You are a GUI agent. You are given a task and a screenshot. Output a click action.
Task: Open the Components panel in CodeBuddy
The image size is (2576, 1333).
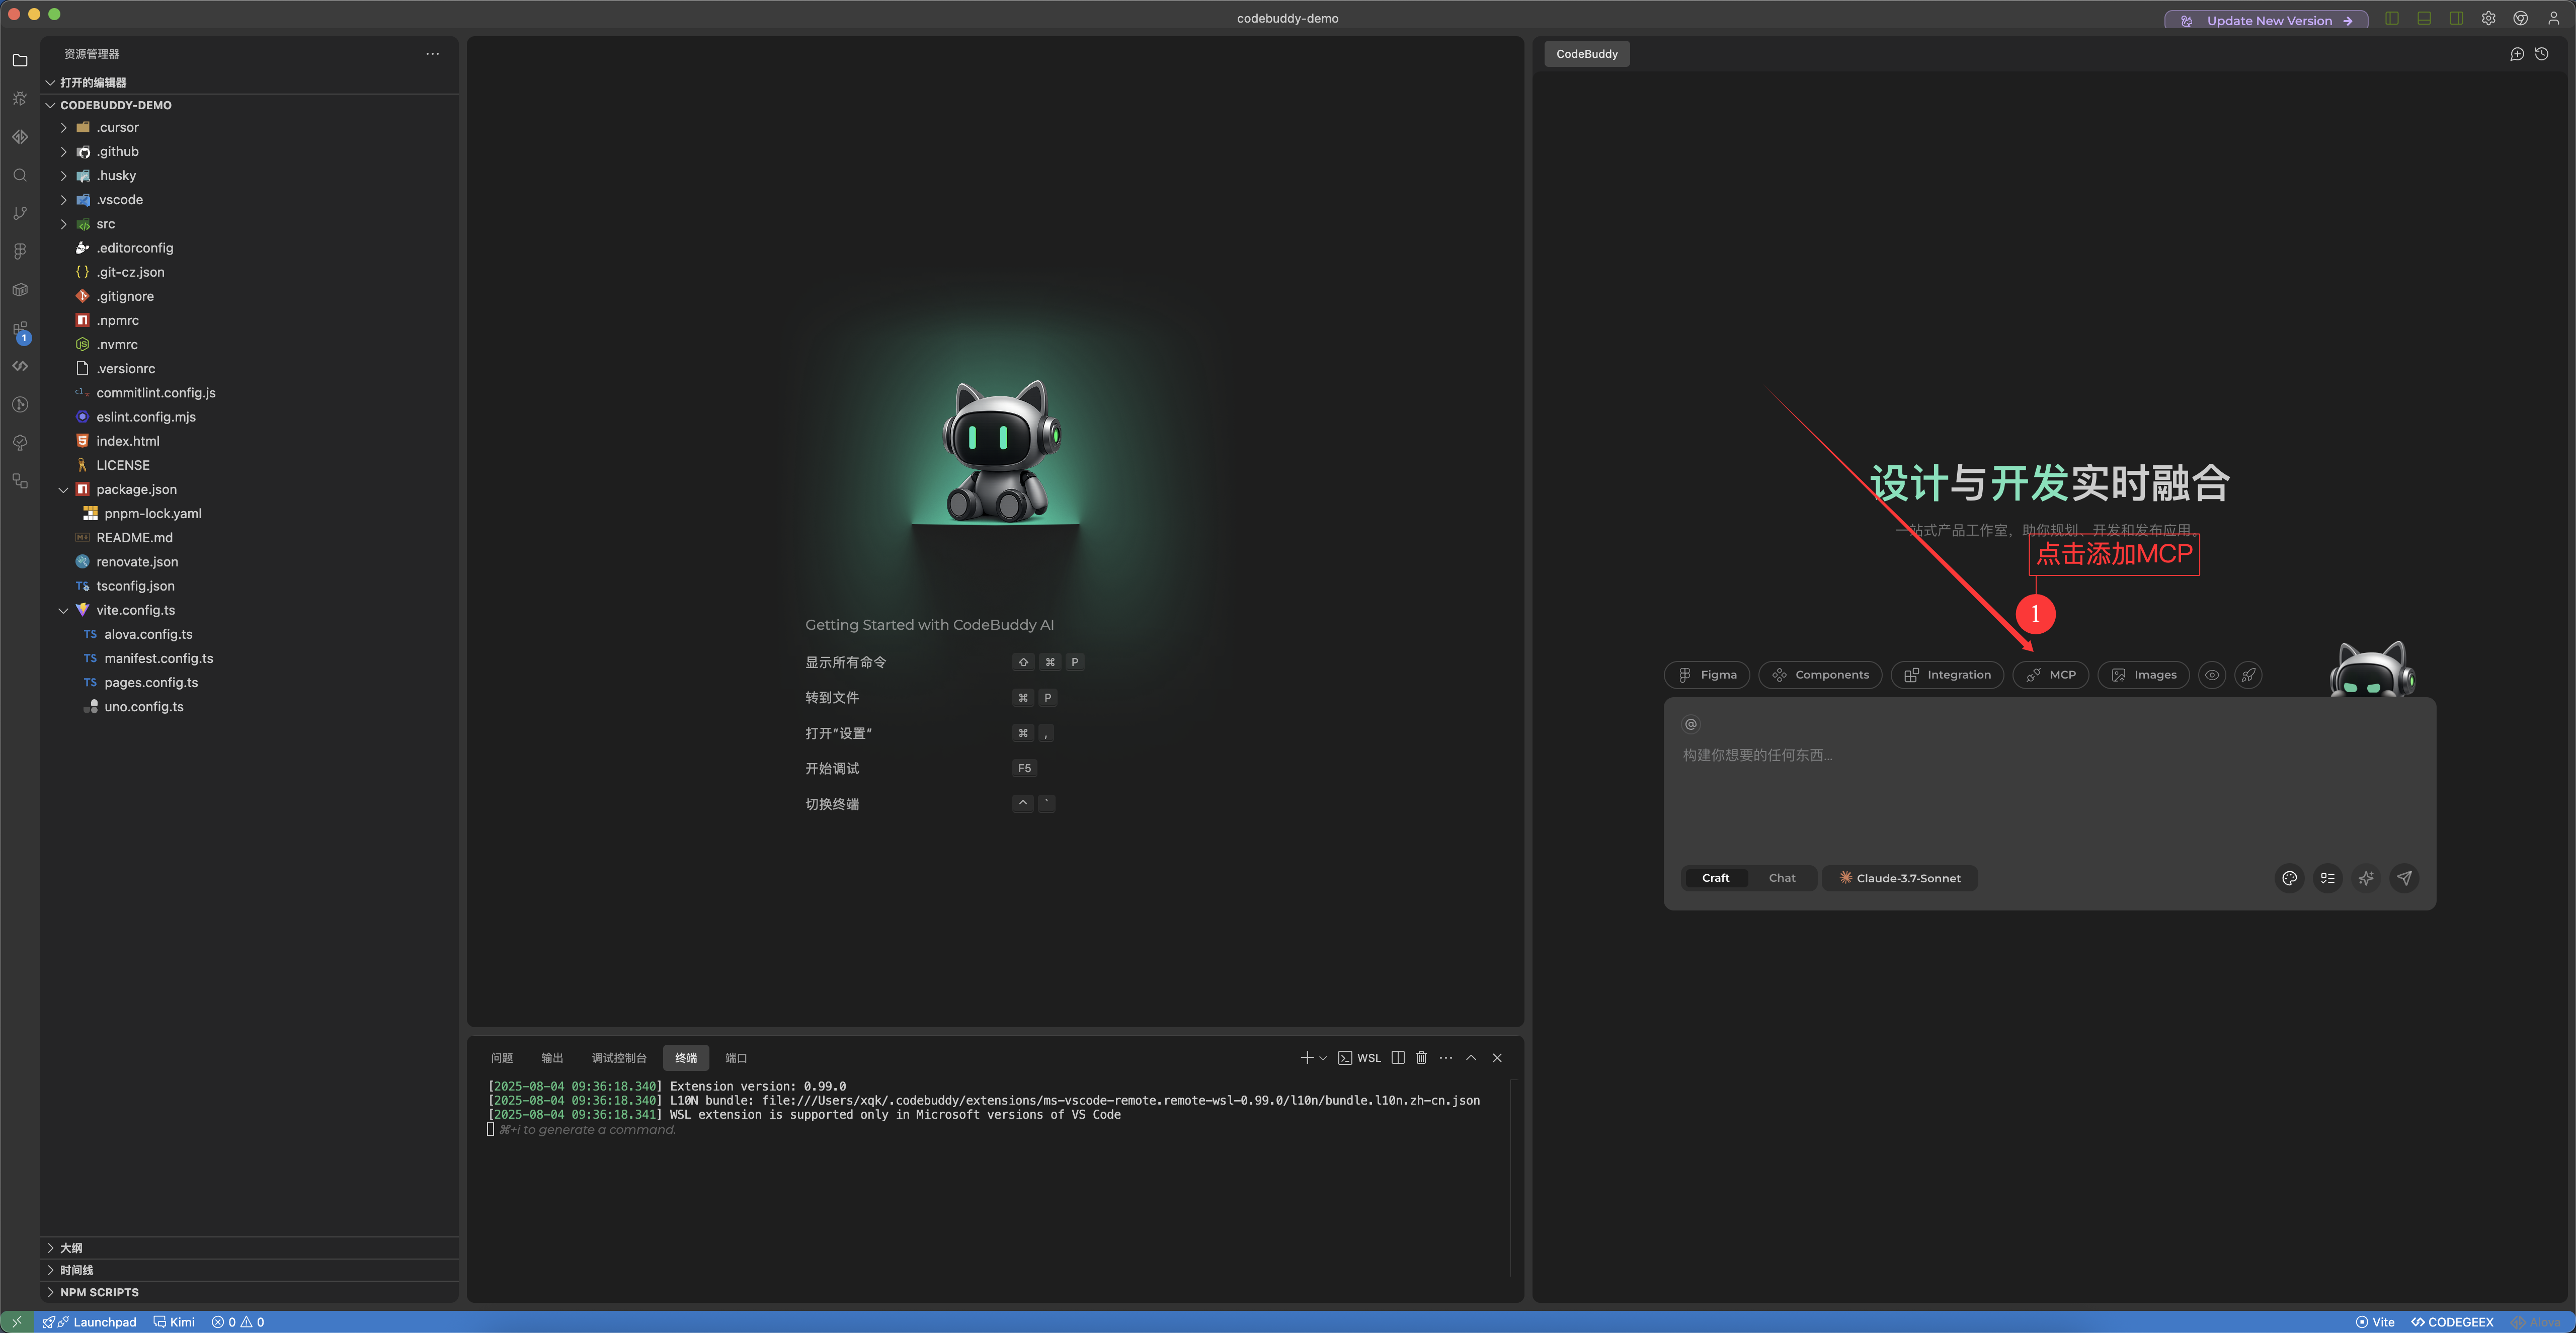tap(1820, 675)
